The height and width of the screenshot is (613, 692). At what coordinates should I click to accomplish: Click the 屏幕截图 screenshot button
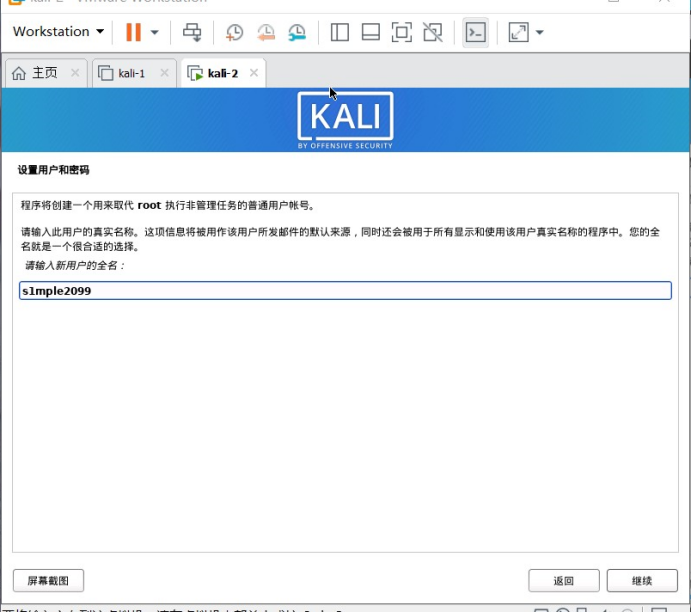tap(49, 580)
